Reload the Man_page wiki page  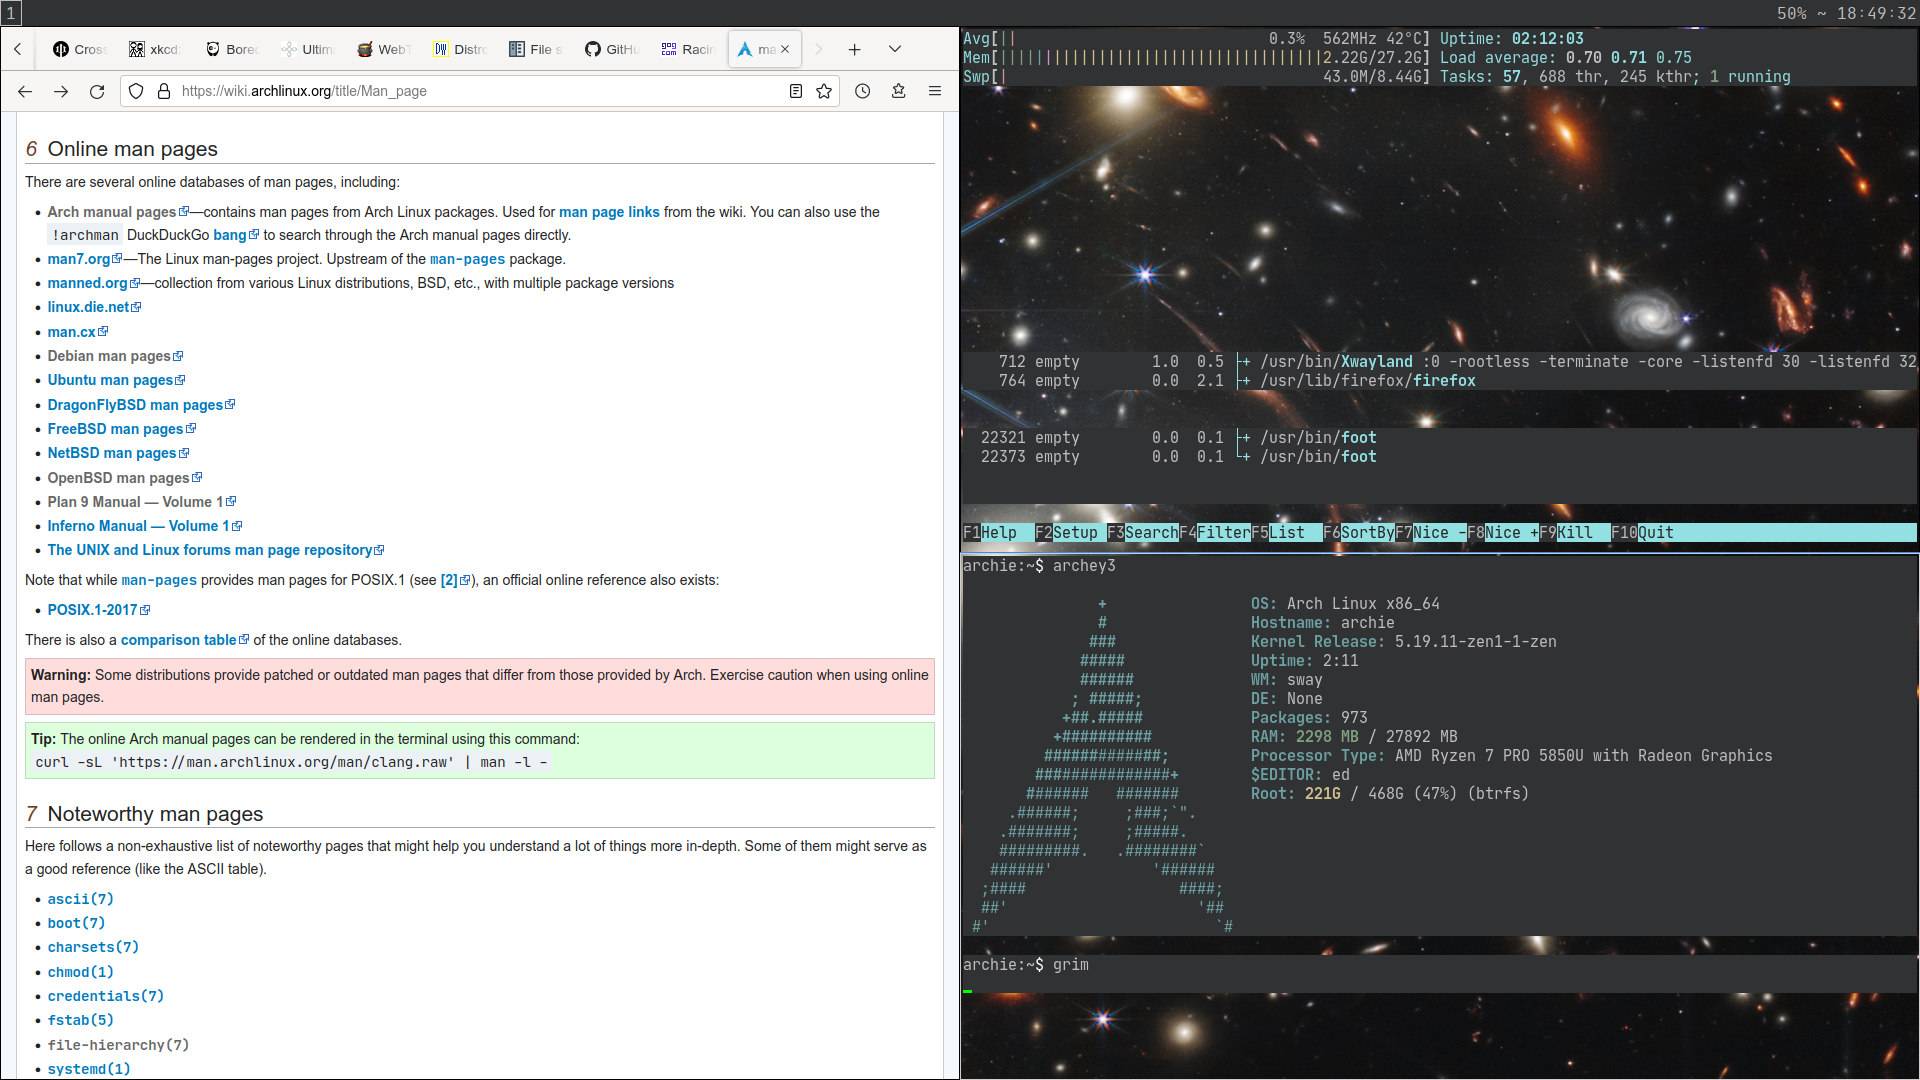pos(97,91)
